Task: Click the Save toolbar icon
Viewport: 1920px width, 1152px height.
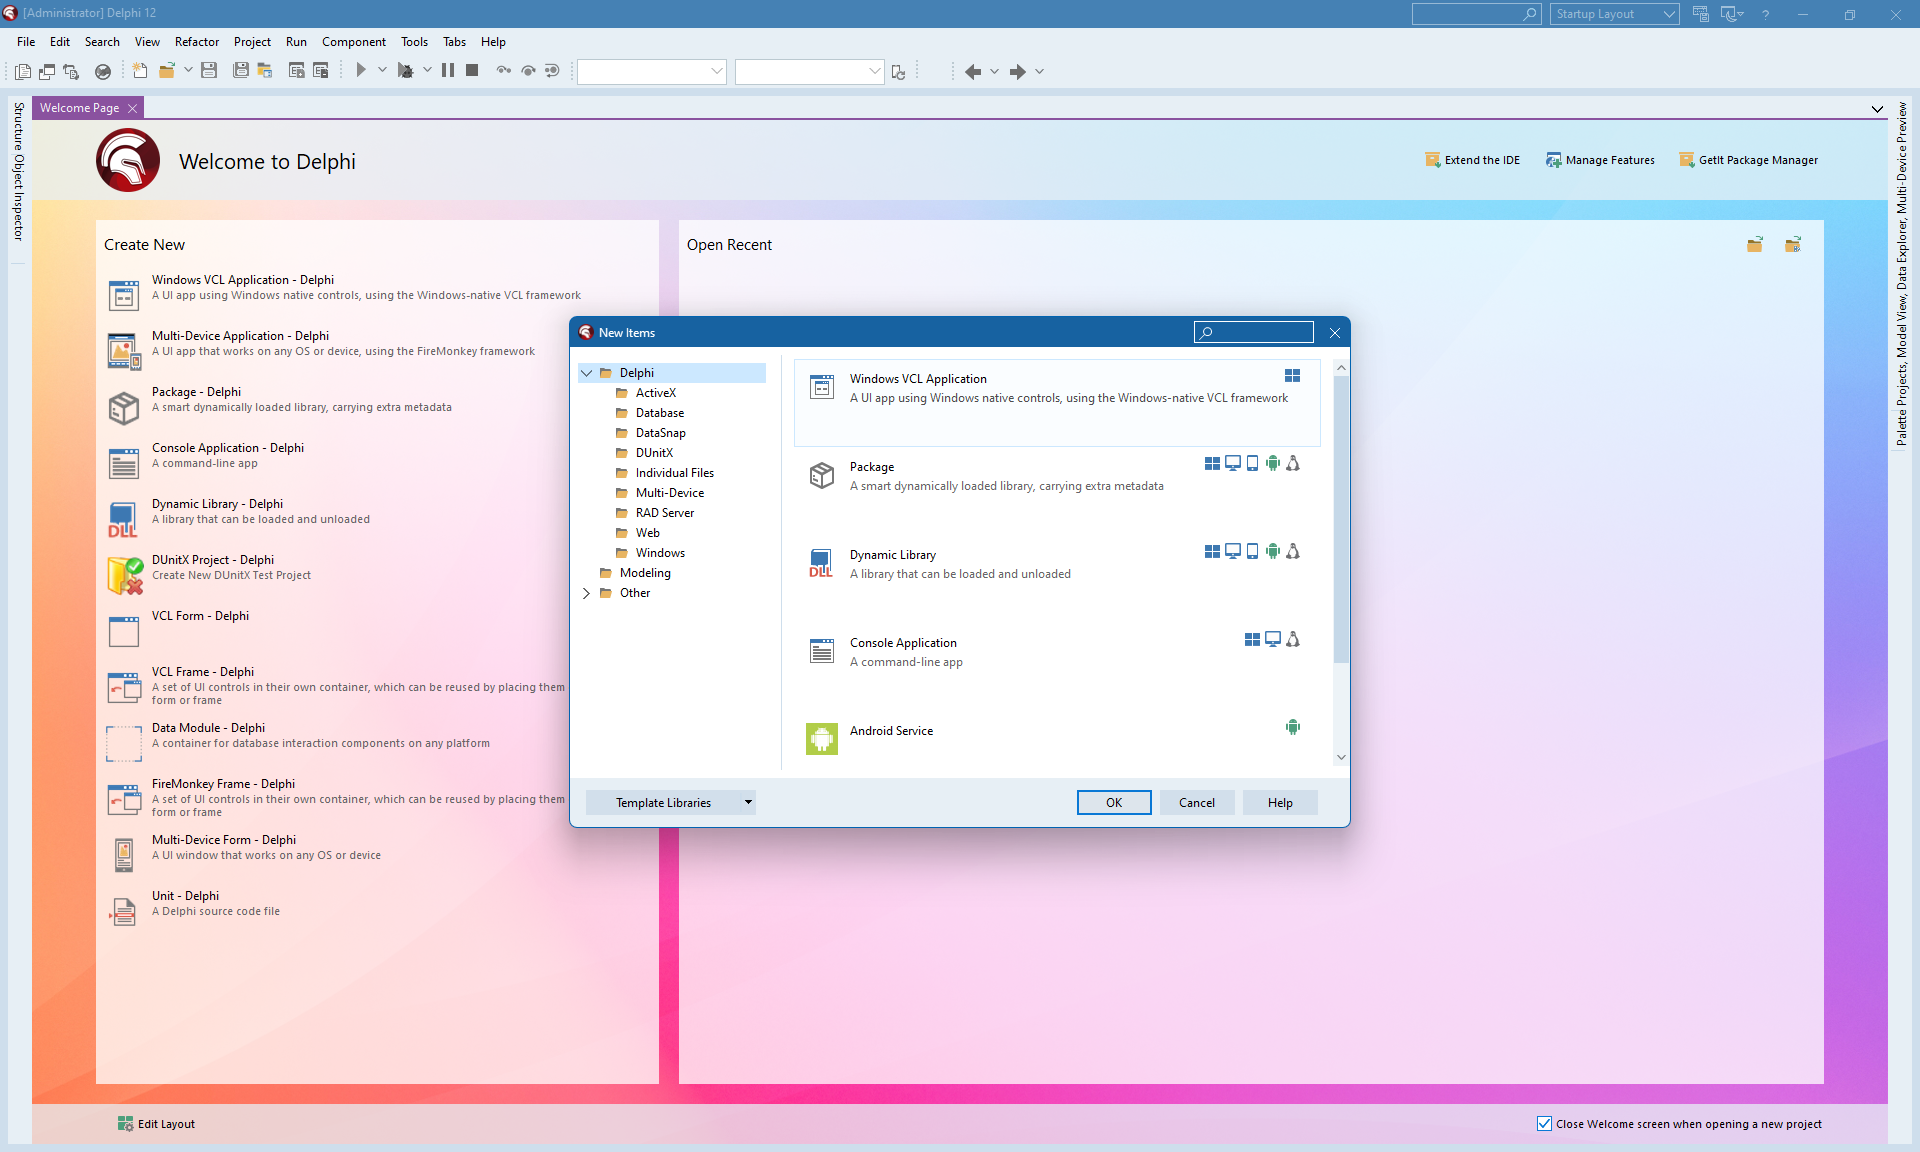Action: (x=209, y=70)
